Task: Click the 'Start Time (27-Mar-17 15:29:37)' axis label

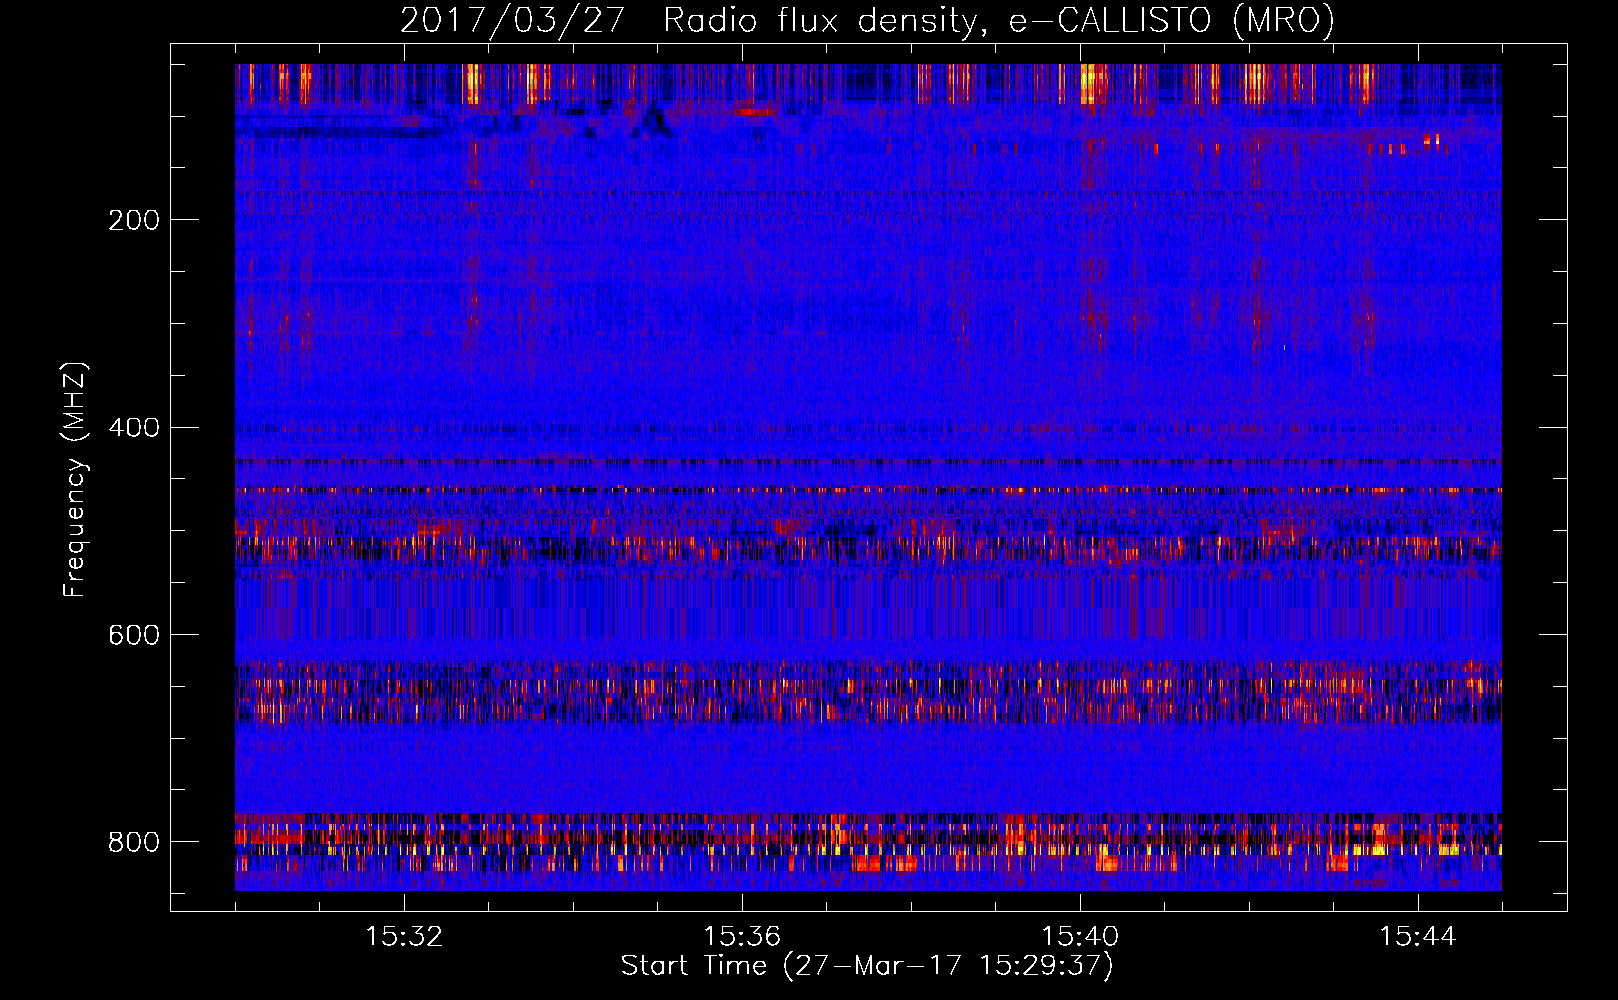Action: [867, 966]
